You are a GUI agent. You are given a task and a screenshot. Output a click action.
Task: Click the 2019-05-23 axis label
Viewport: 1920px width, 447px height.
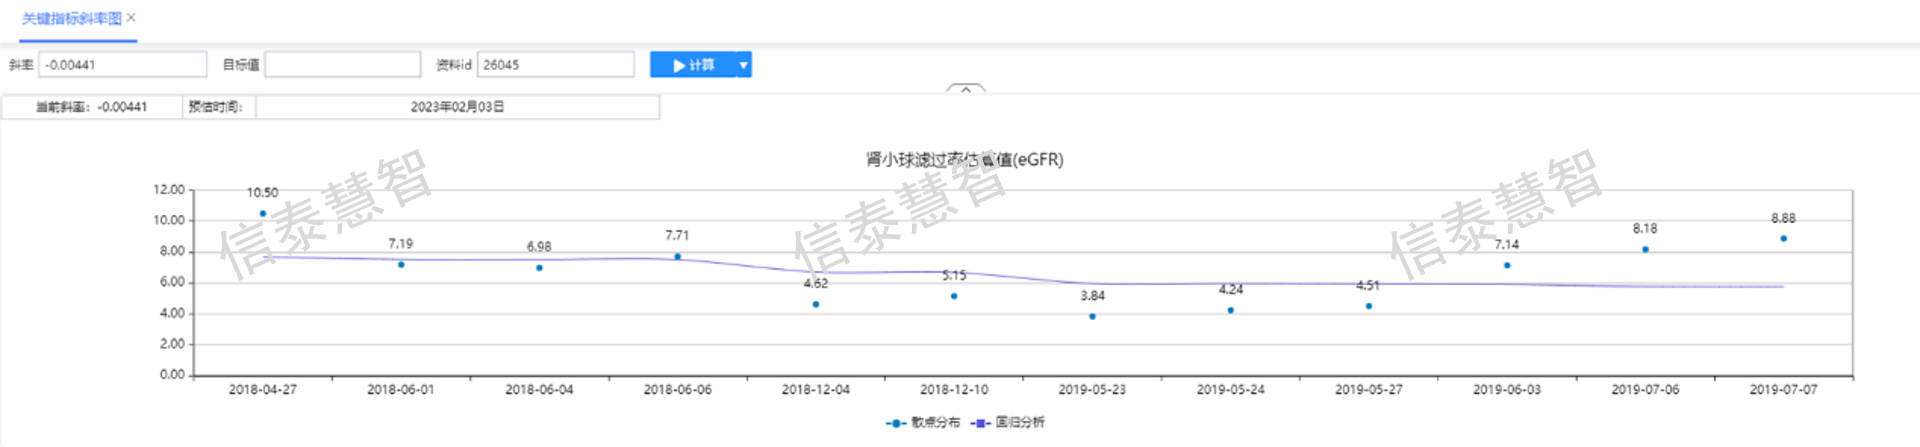point(1092,390)
